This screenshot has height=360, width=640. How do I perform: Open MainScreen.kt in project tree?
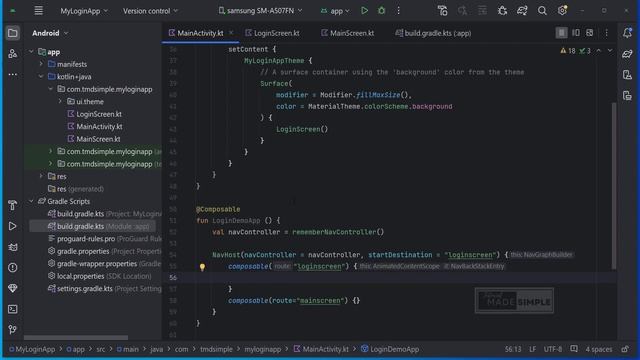(94, 139)
